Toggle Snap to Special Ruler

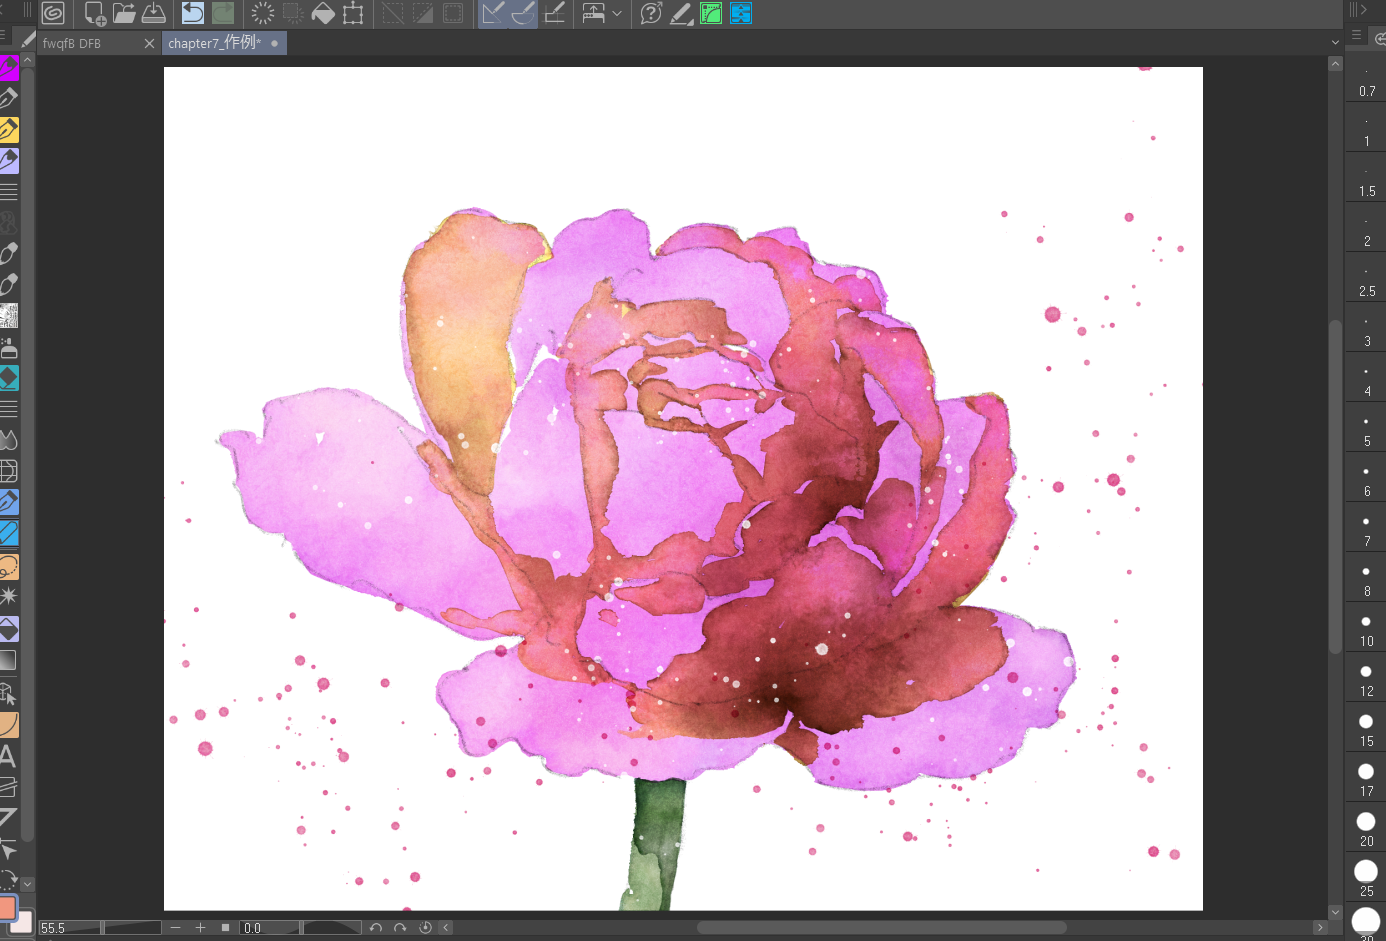coord(523,13)
